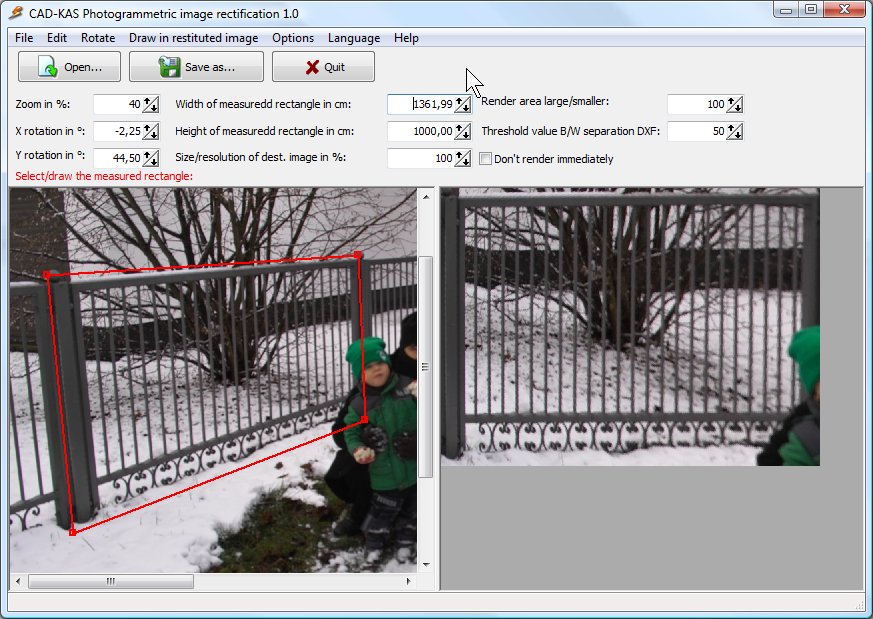The image size is (873, 619).
Task: Open the Draw in restituted image menu
Action: (x=193, y=38)
